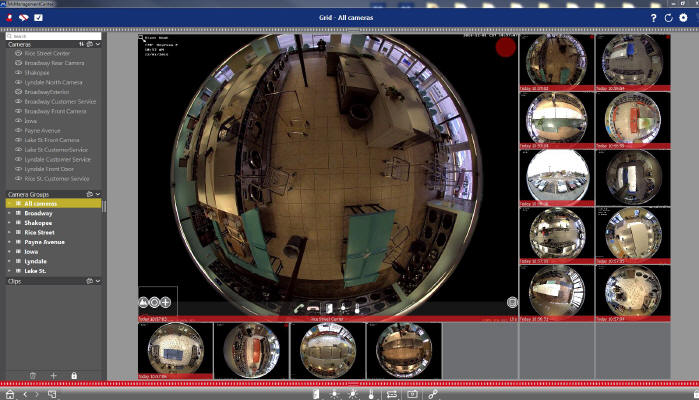Answer call with green phone icon

coord(299,308)
